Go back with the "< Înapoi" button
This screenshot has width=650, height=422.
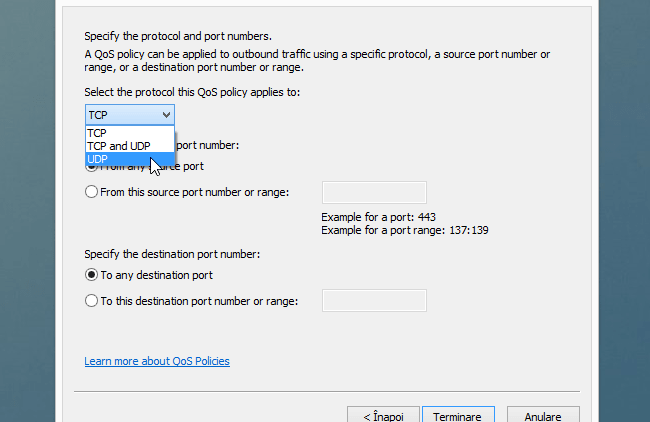(x=379, y=416)
